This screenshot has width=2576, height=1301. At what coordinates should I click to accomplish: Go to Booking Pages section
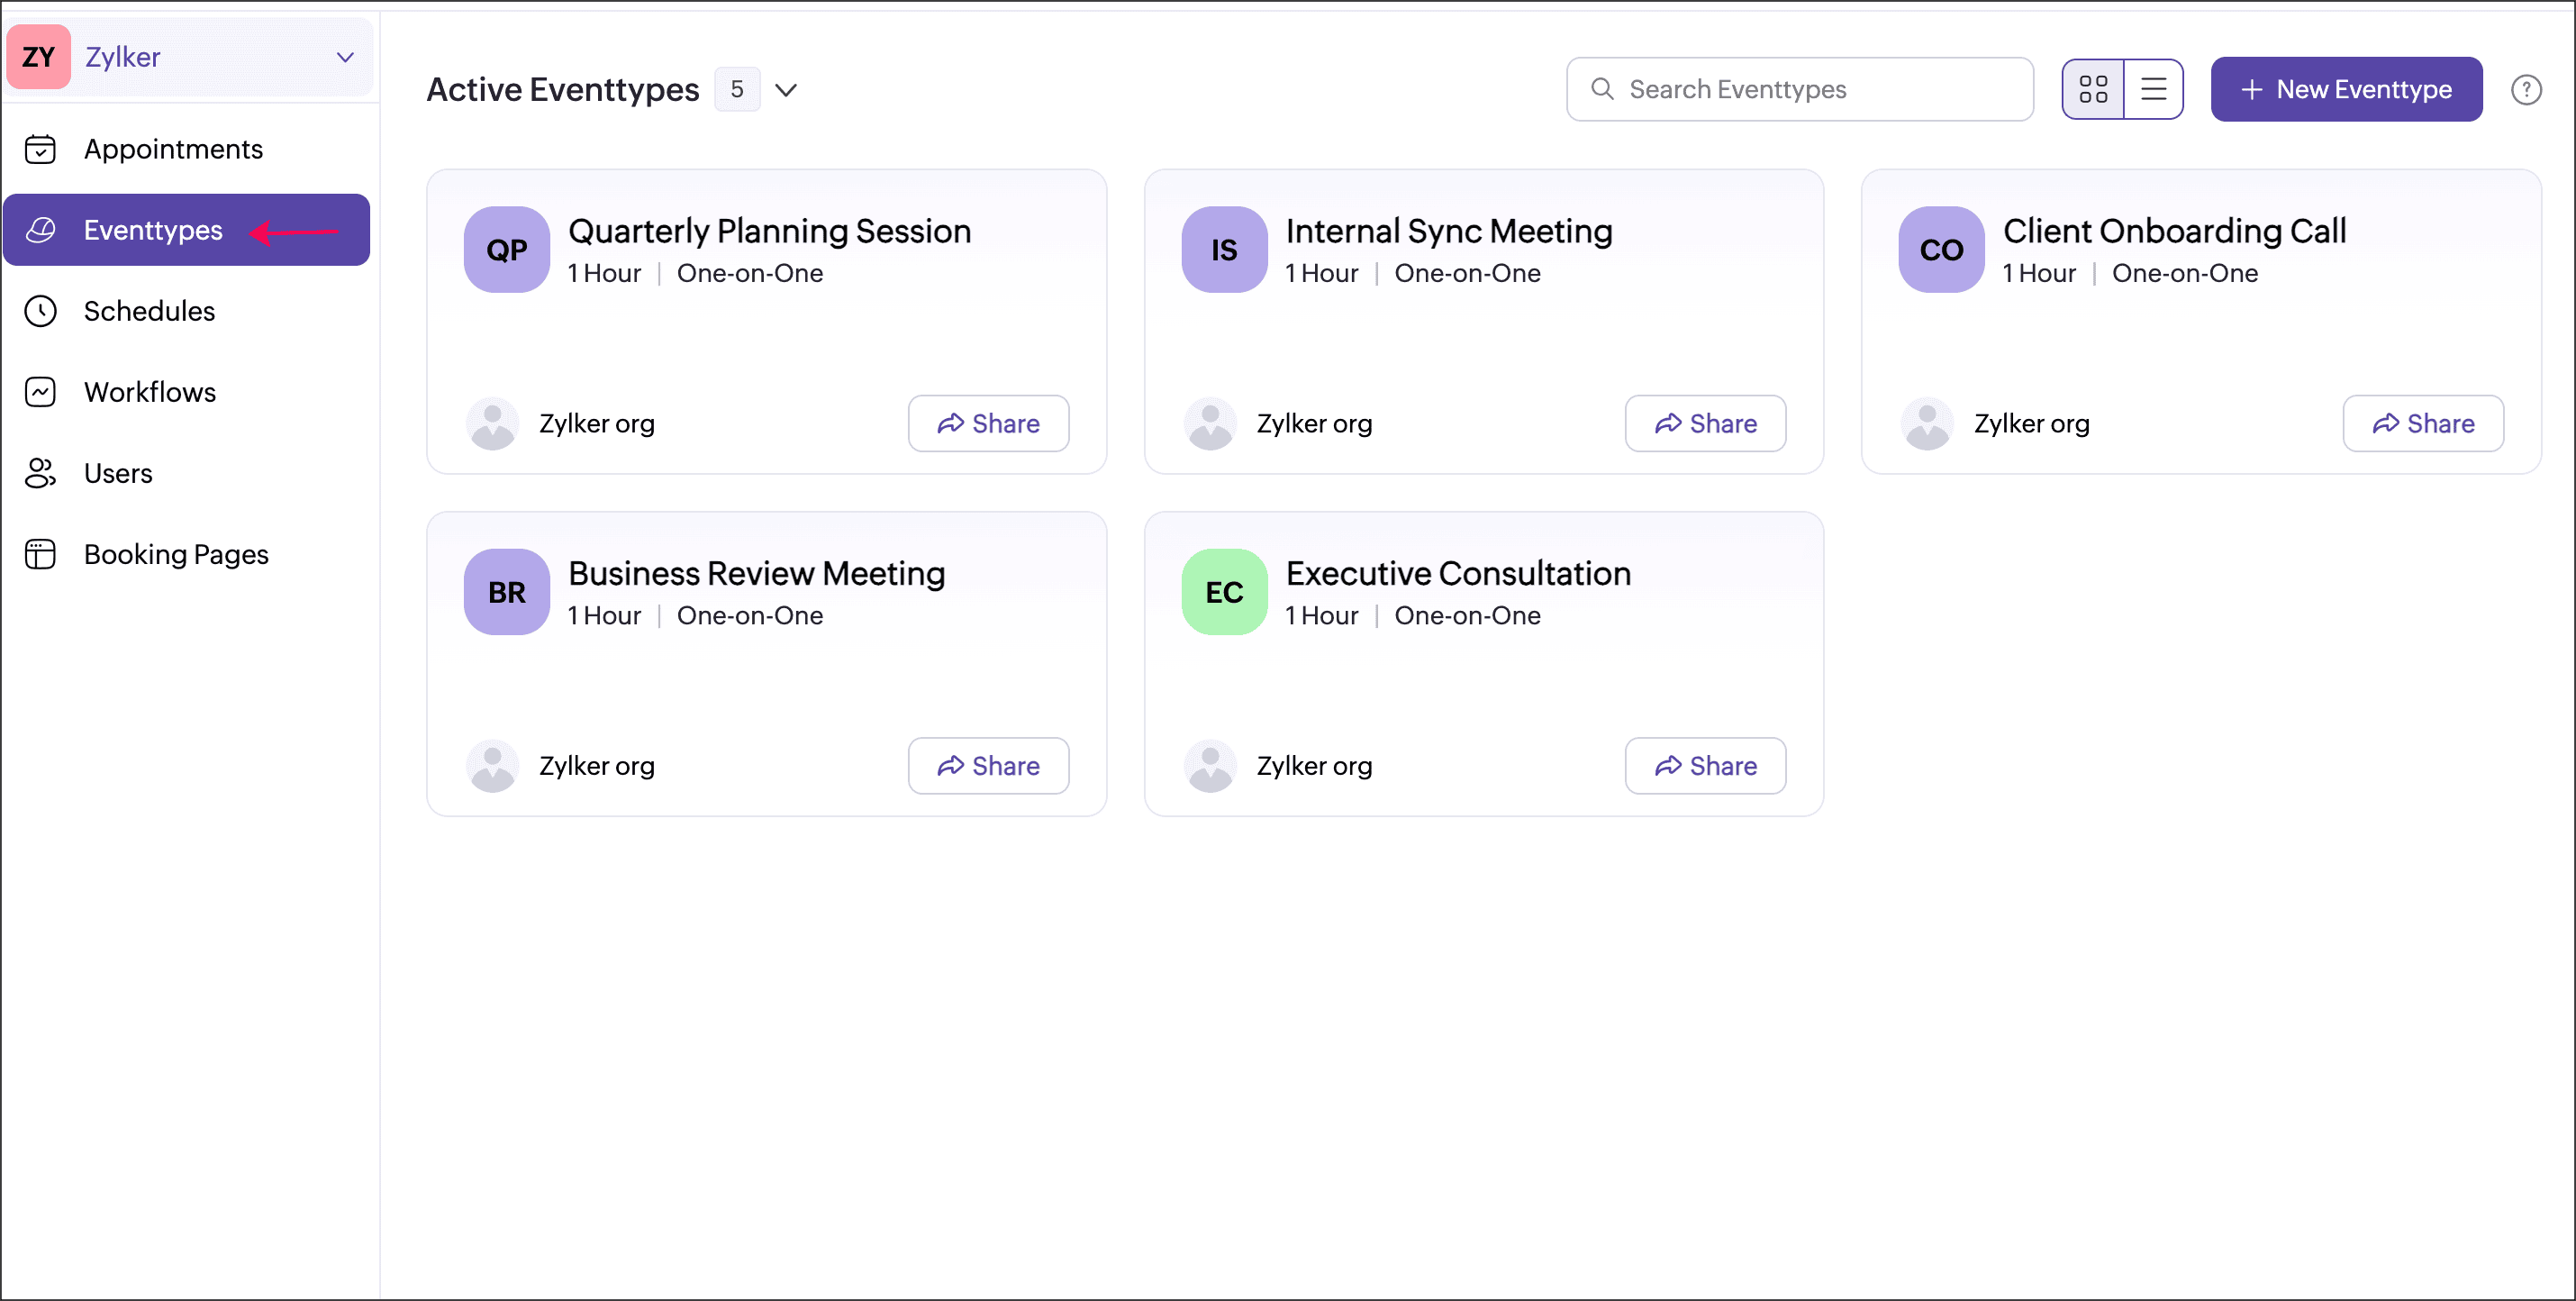coord(176,554)
